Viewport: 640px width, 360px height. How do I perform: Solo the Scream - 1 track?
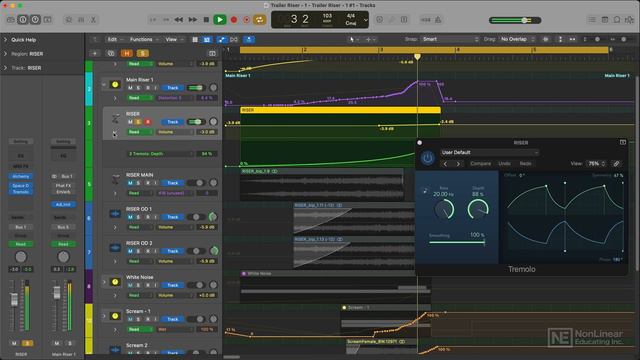[138, 319]
